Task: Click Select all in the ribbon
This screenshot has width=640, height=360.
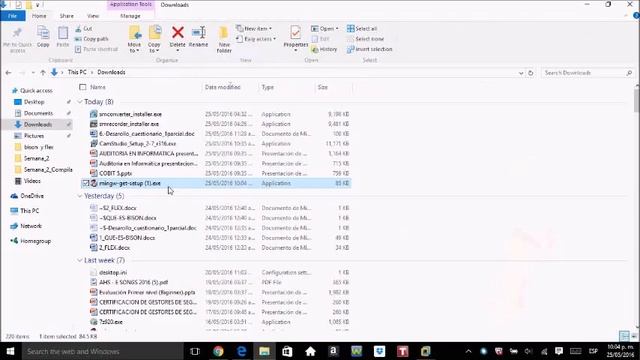Action: pos(362,29)
